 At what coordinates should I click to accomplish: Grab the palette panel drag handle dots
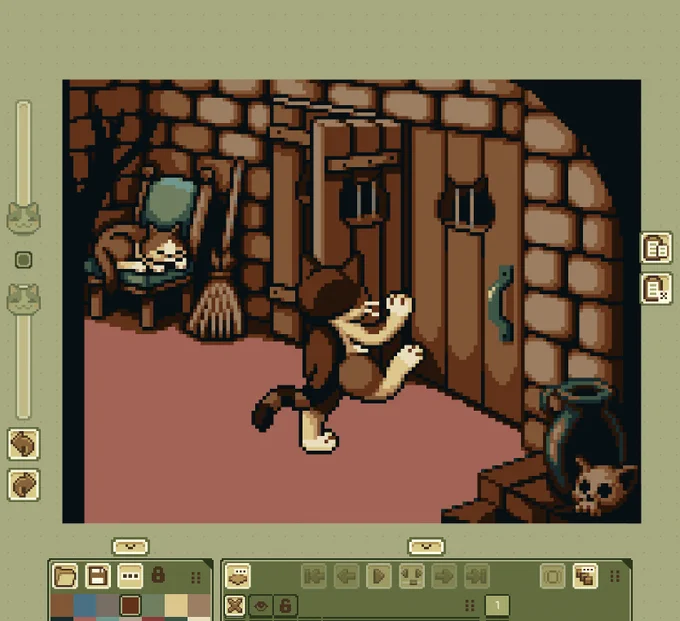click(196, 577)
